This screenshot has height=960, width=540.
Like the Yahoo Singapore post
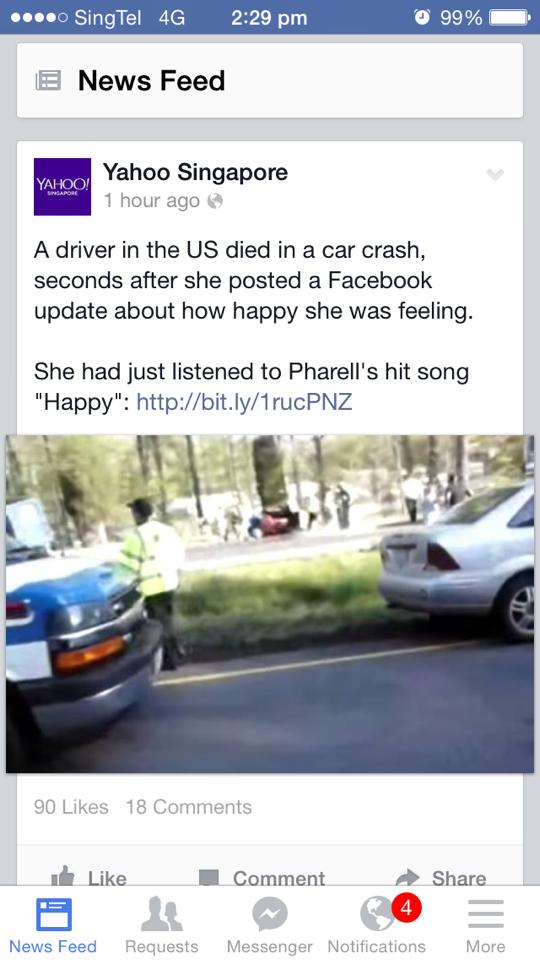click(89, 877)
